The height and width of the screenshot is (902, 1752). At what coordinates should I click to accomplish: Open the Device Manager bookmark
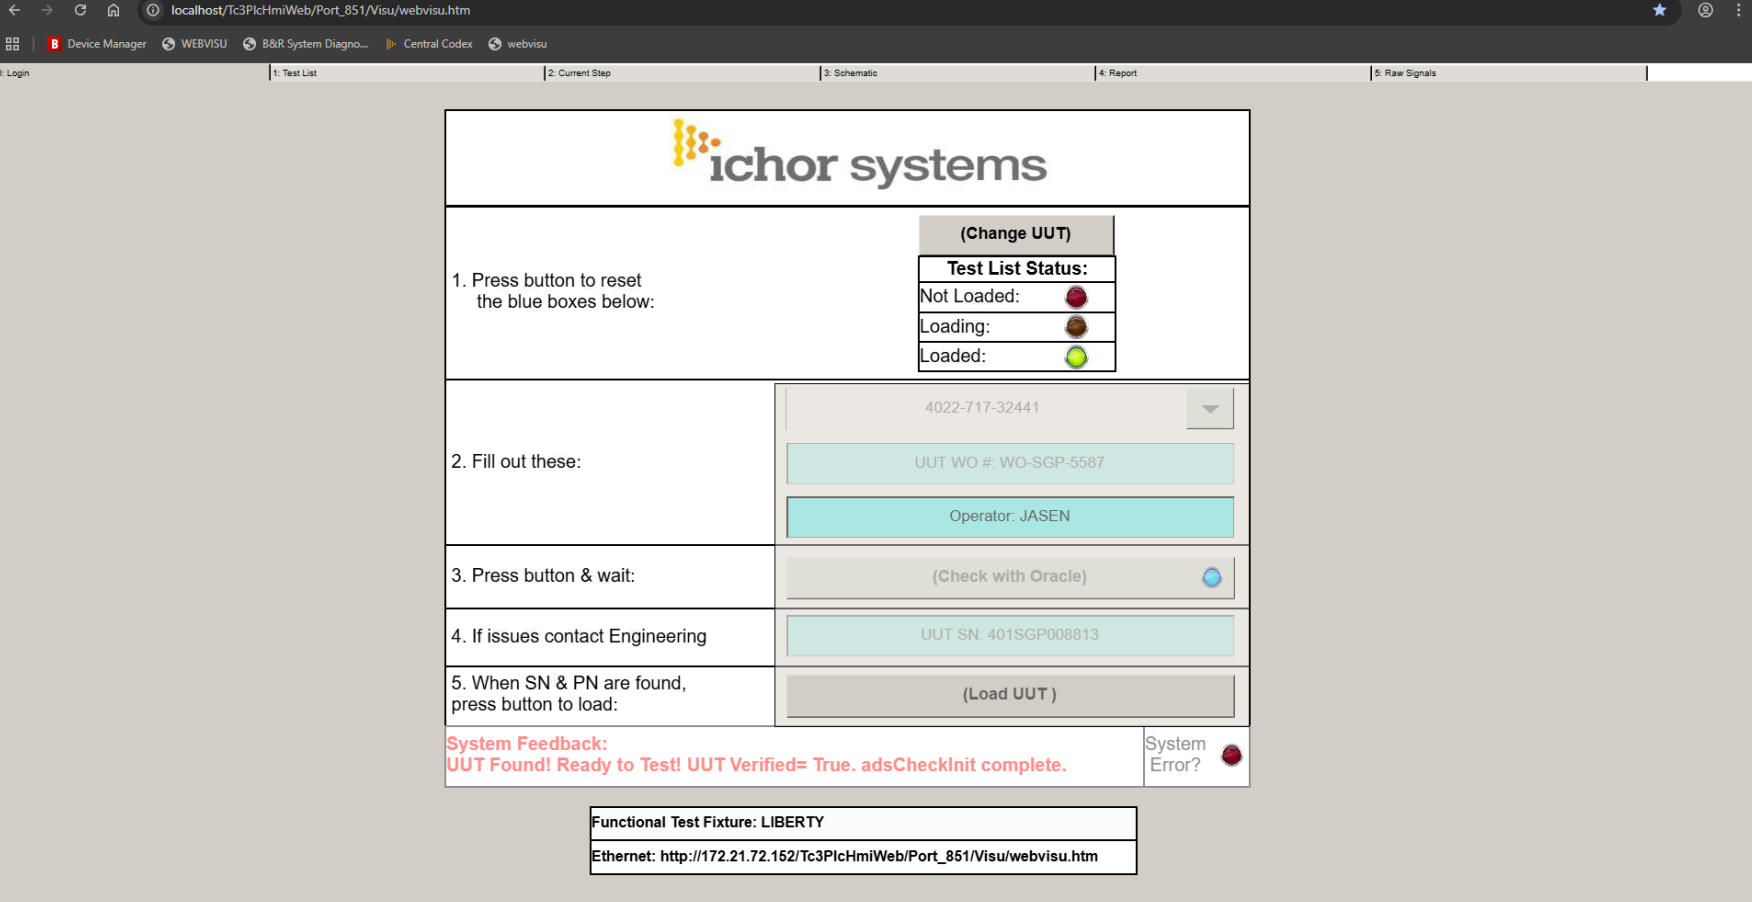[97, 44]
